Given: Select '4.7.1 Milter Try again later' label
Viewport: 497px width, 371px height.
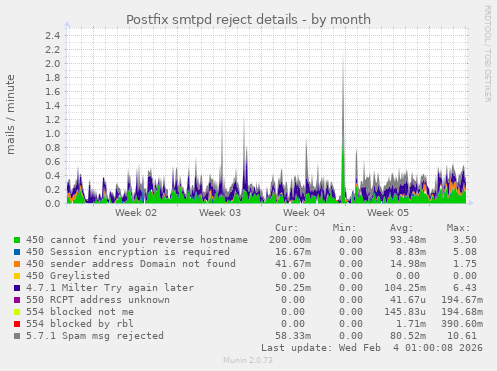Looking at the screenshot, I should (110, 288).
